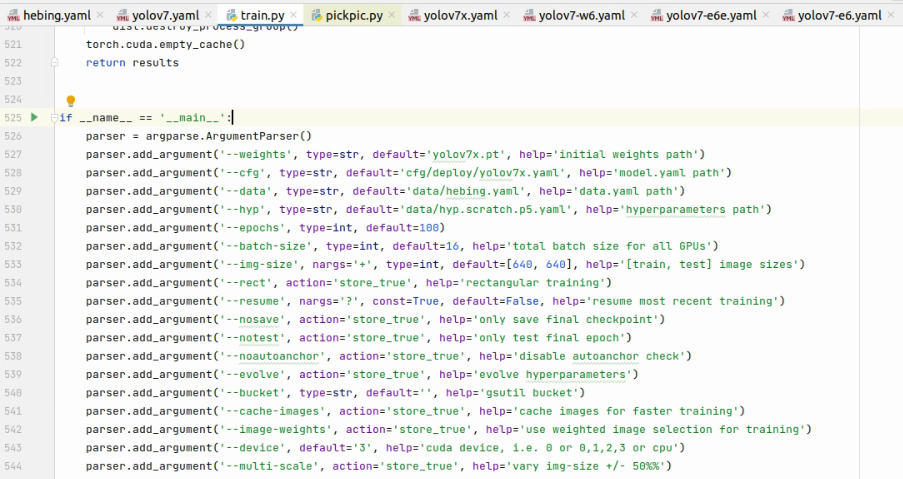Click the YAML icon on yolov7.yaml tab
Screen dimensions: 903x479
[123, 16]
